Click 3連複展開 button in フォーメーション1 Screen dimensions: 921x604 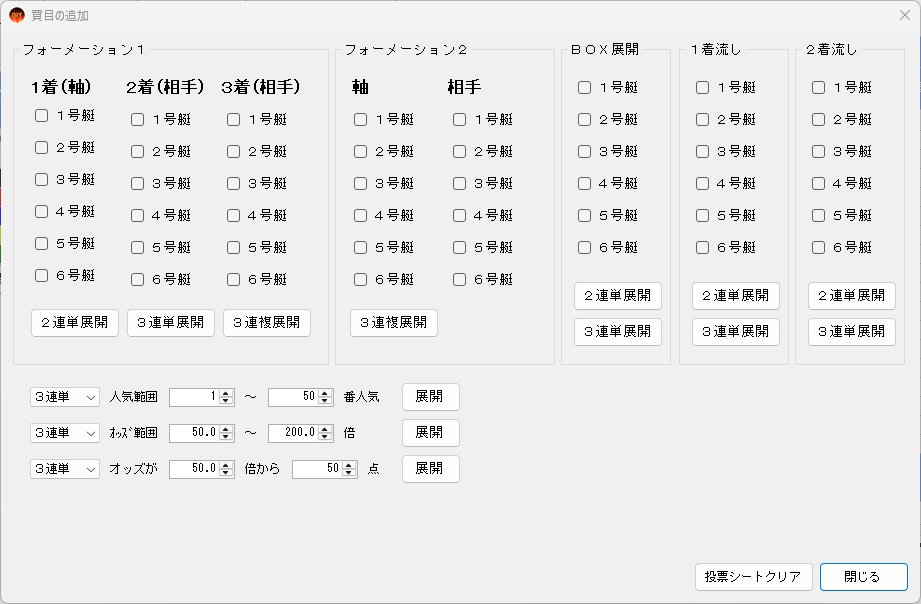click(x=267, y=323)
